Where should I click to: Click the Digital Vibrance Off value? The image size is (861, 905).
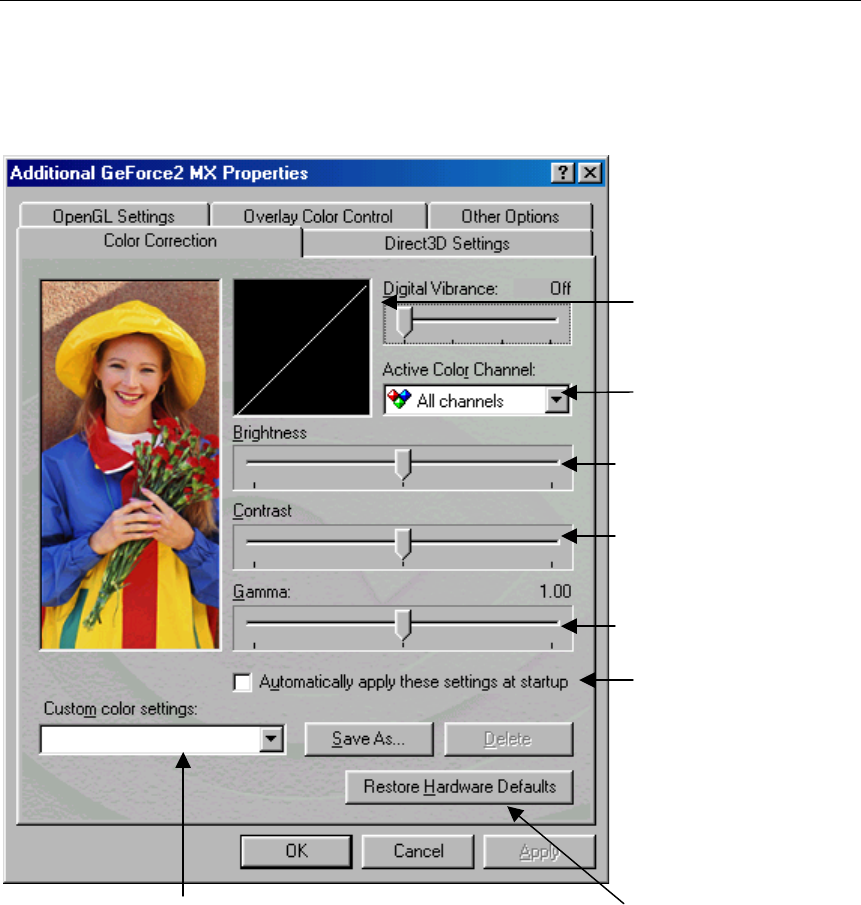560,288
